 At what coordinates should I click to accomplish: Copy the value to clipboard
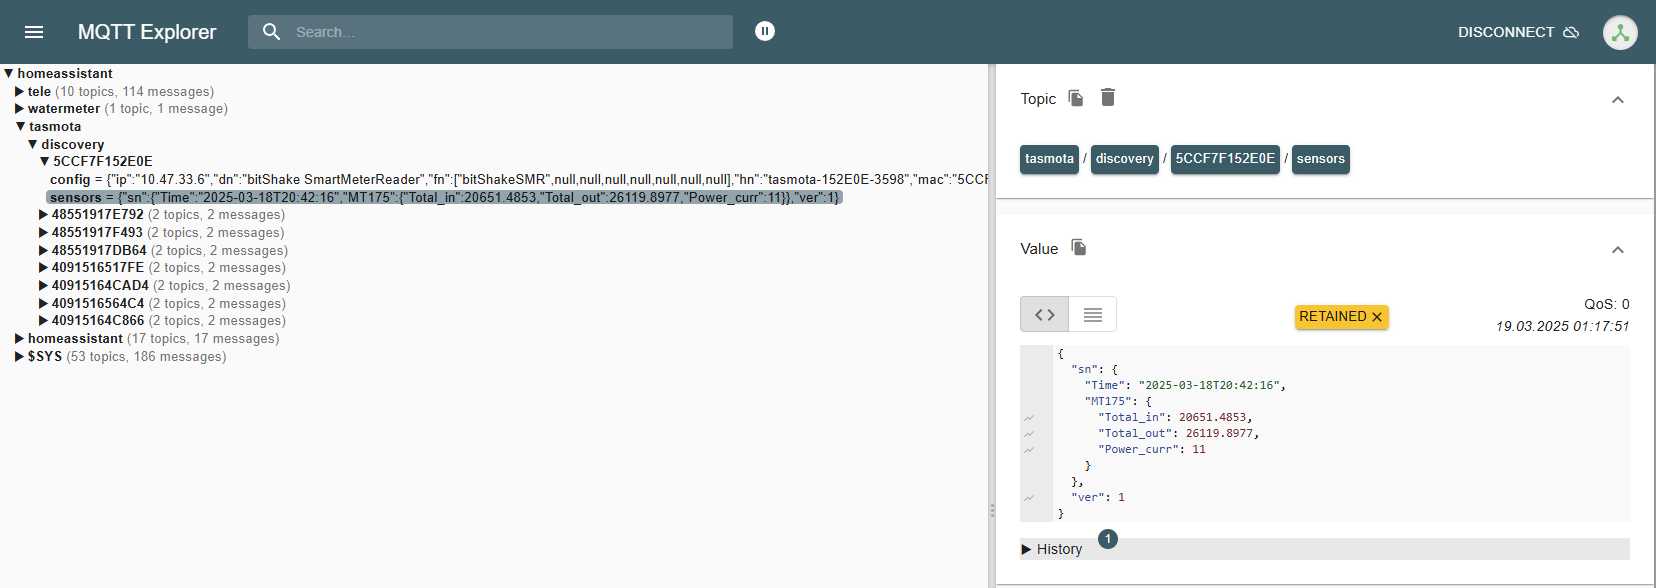pyautogui.click(x=1079, y=248)
